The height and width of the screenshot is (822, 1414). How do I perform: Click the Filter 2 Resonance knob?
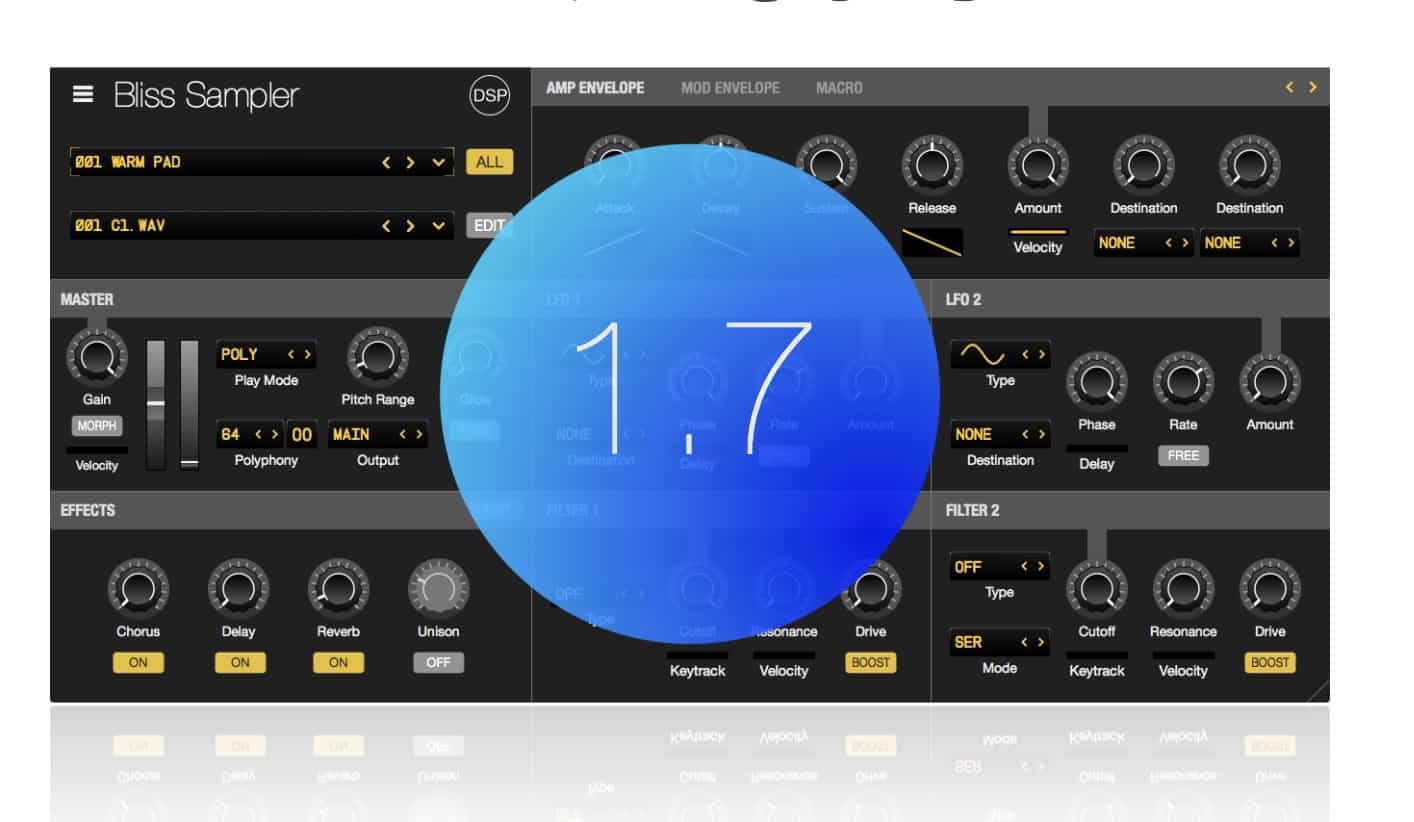(x=1183, y=589)
